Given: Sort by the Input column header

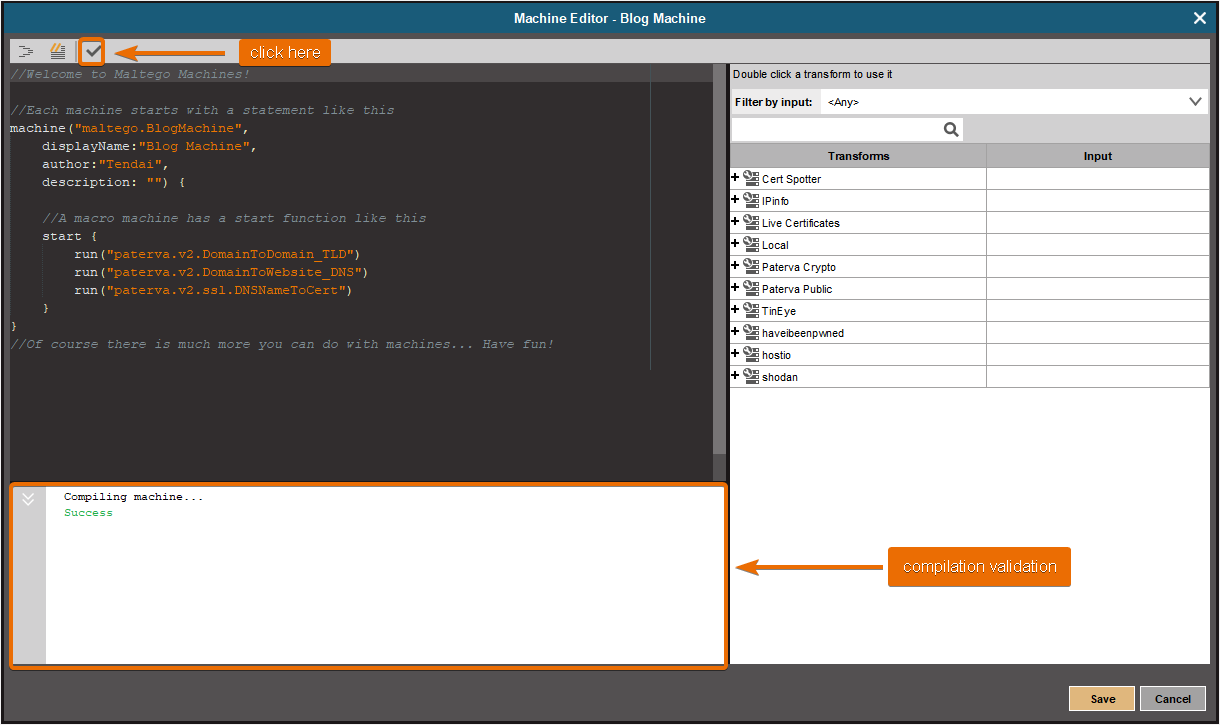Looking at the screenshot, I should point(1098,156).
